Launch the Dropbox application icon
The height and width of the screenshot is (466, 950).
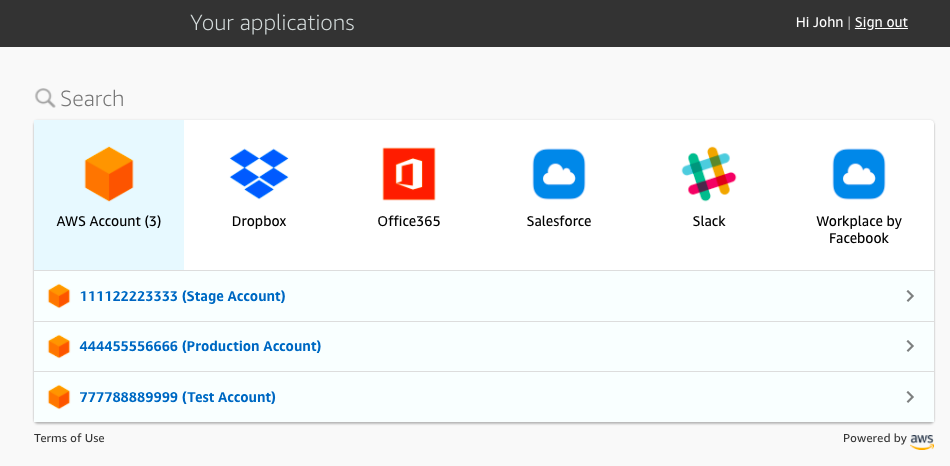[x=259, y=174]
